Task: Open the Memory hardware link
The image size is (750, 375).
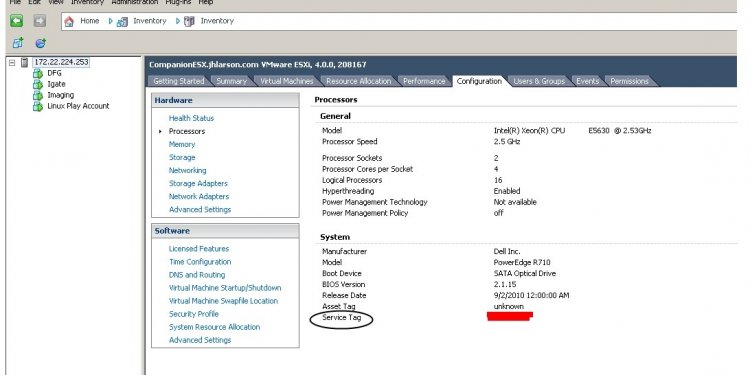Action: tap(182, 144)
